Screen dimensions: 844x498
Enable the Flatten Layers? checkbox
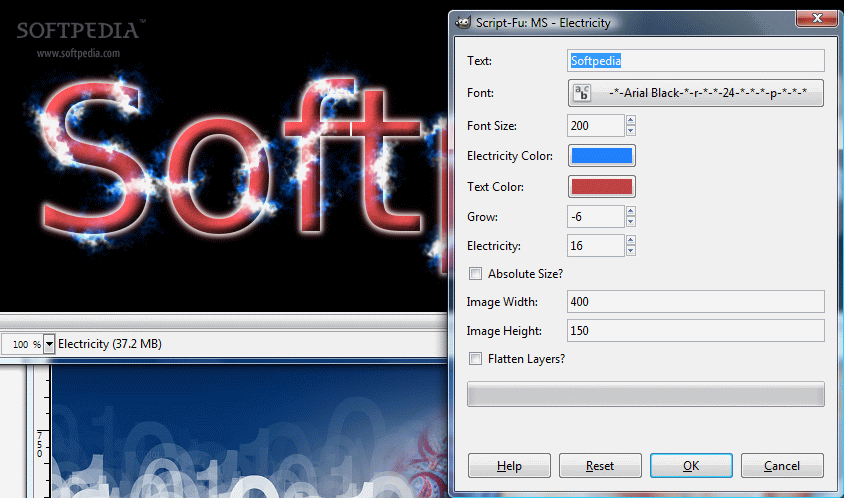[475, 359]
